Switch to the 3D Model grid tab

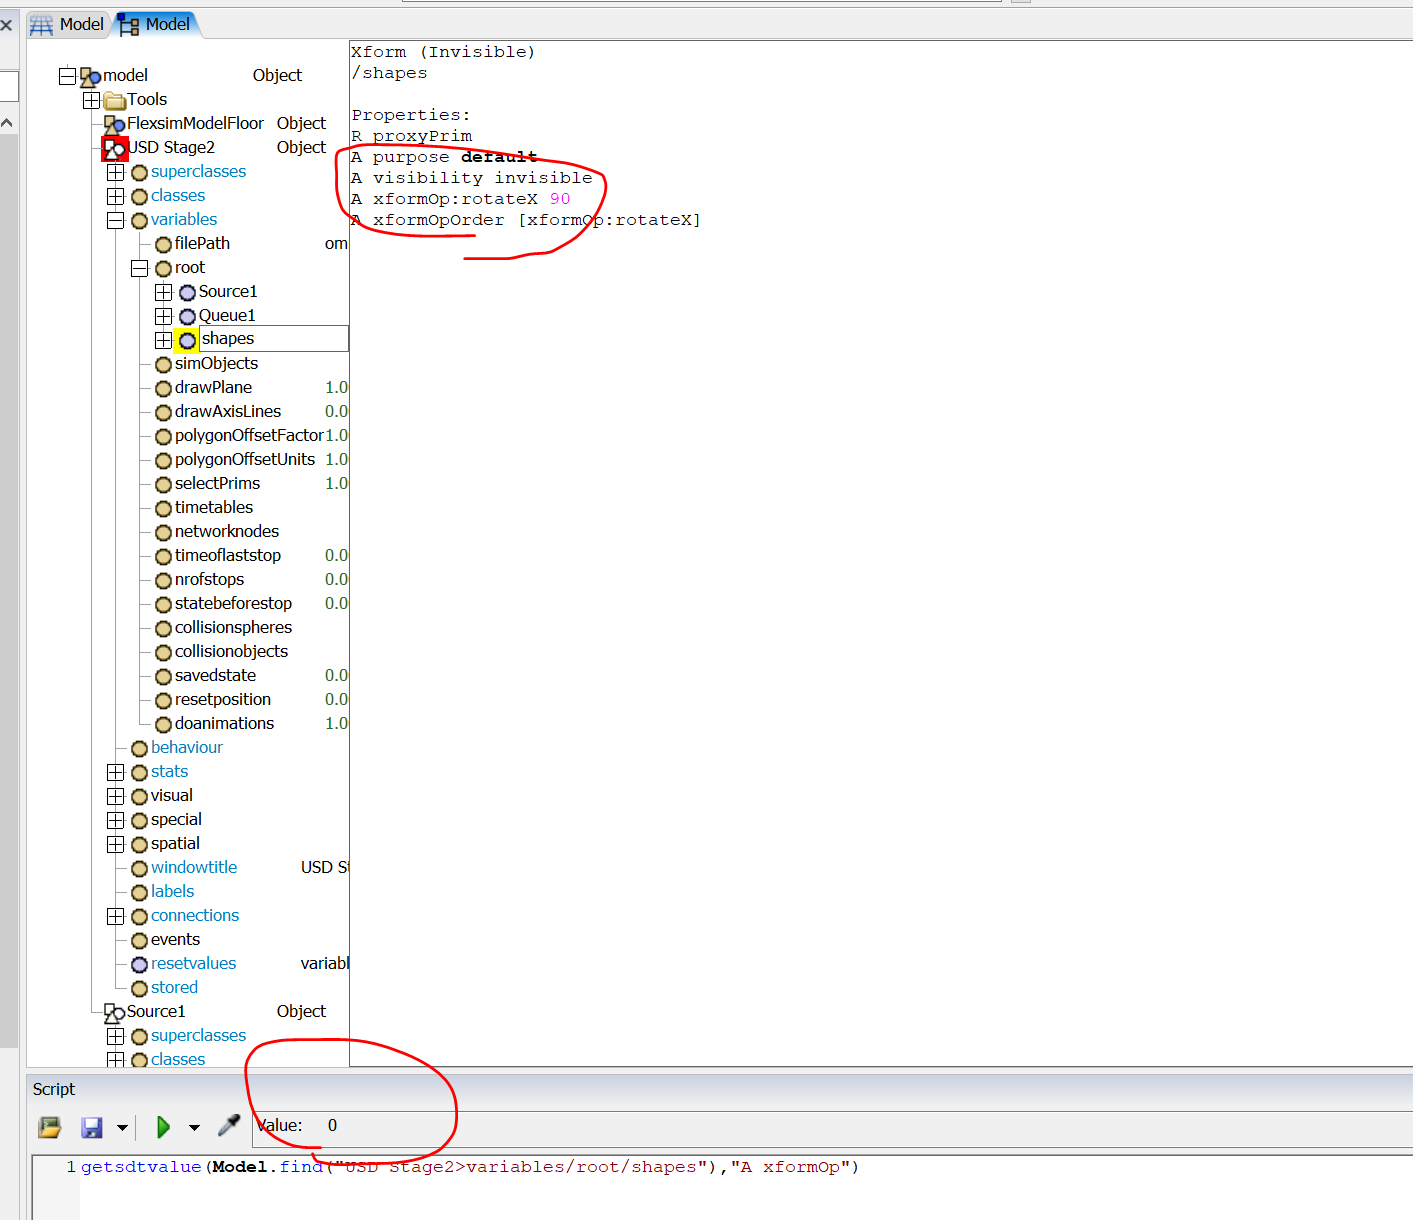click(x=67, y=24)
